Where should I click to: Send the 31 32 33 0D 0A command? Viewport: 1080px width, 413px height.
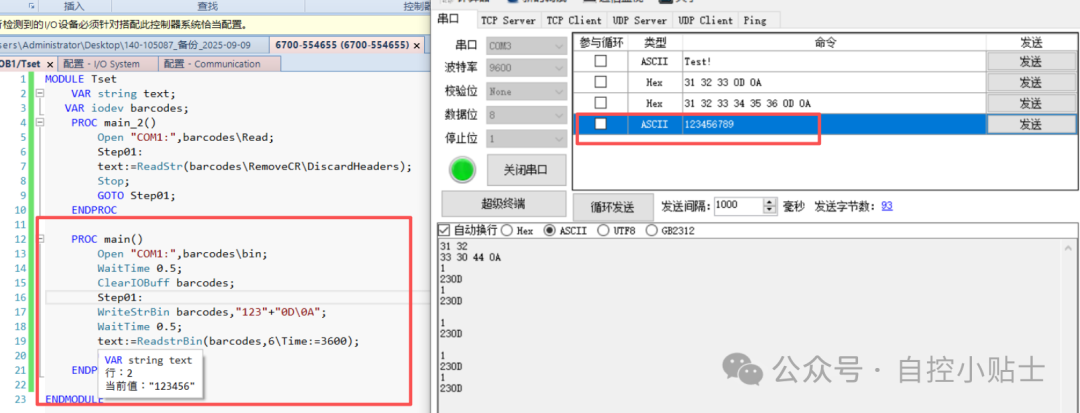coord(1030,82)
